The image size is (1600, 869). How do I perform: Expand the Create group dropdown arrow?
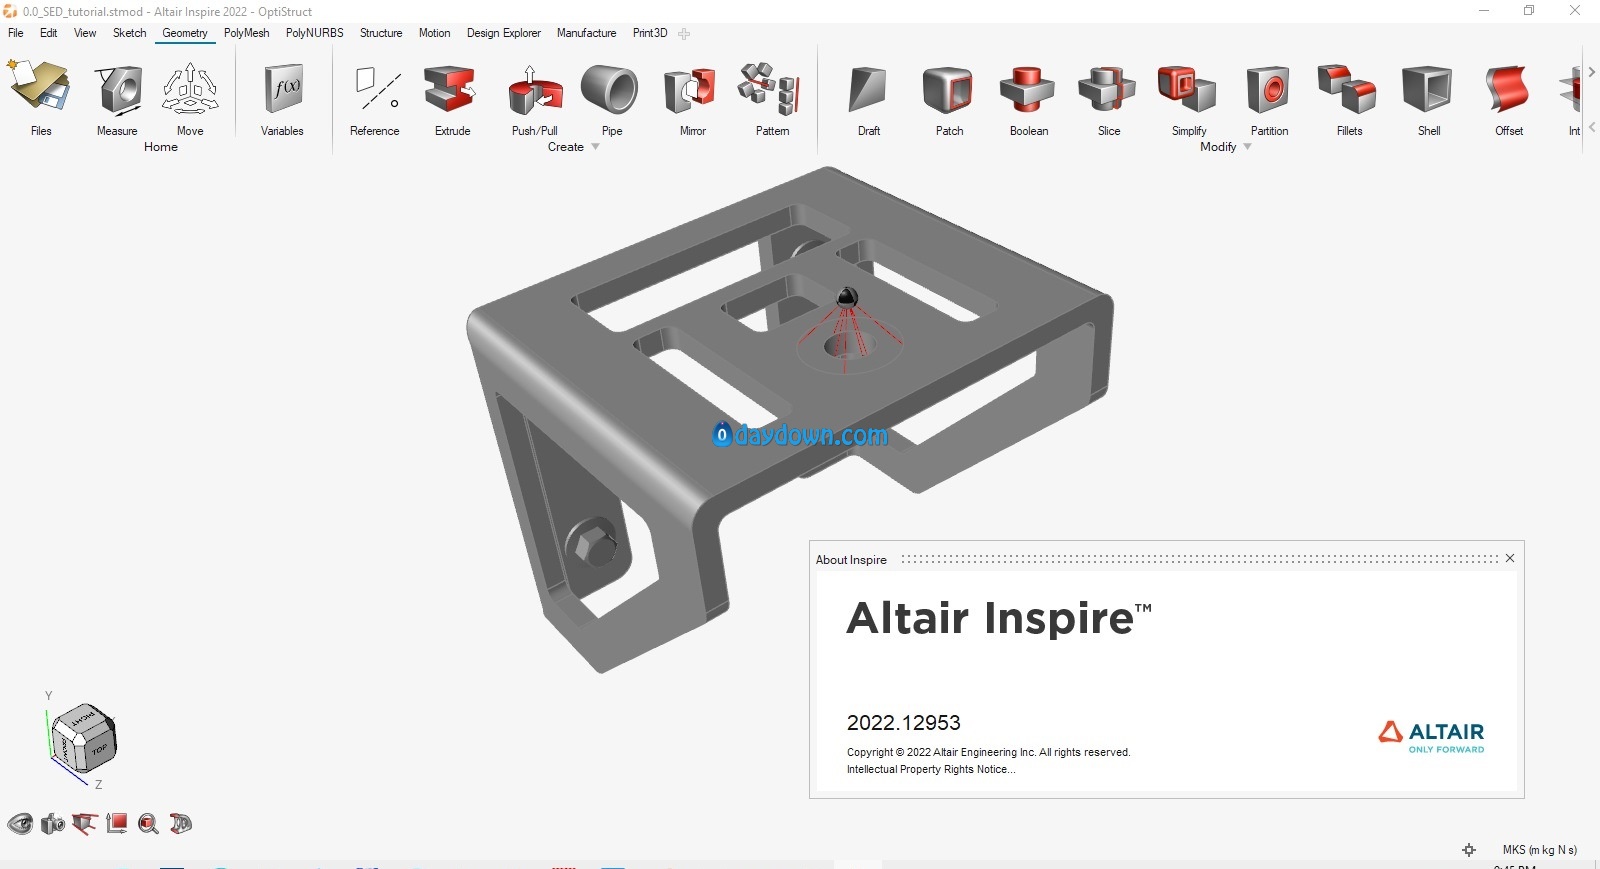click(596, 147)
